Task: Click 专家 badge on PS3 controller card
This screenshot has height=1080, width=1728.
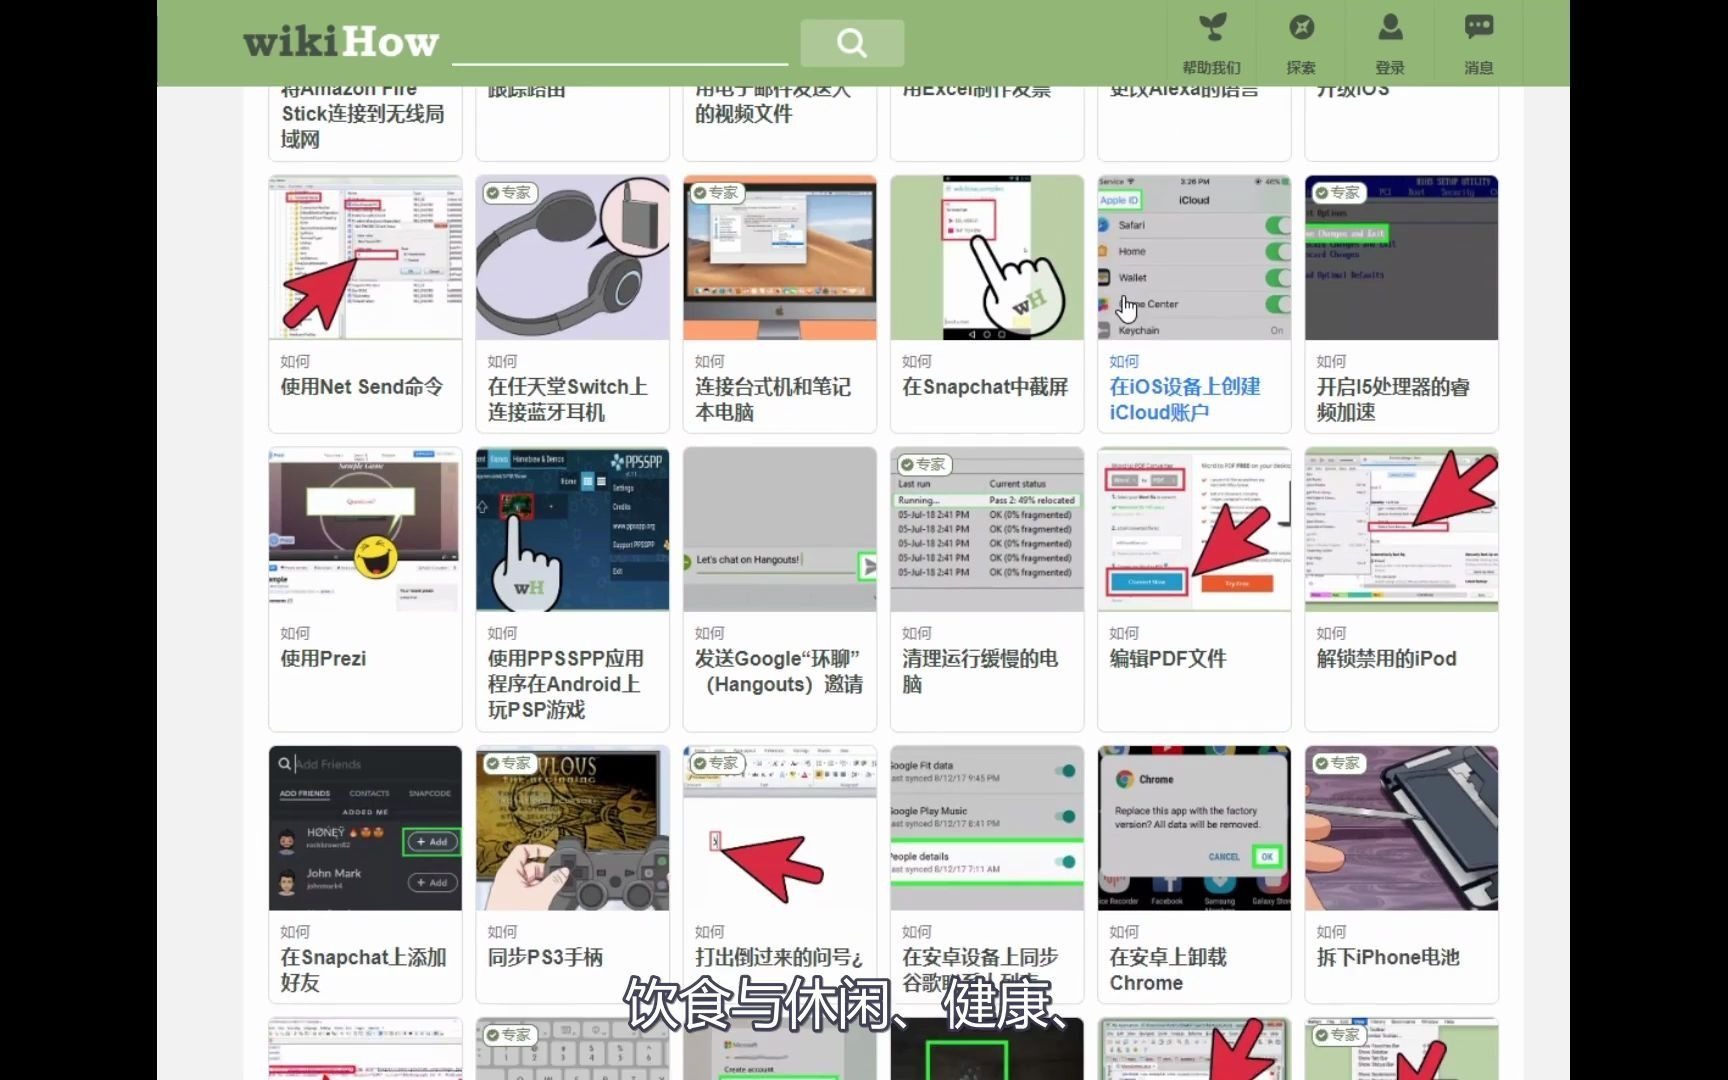Action: click(x=509, y=763)
